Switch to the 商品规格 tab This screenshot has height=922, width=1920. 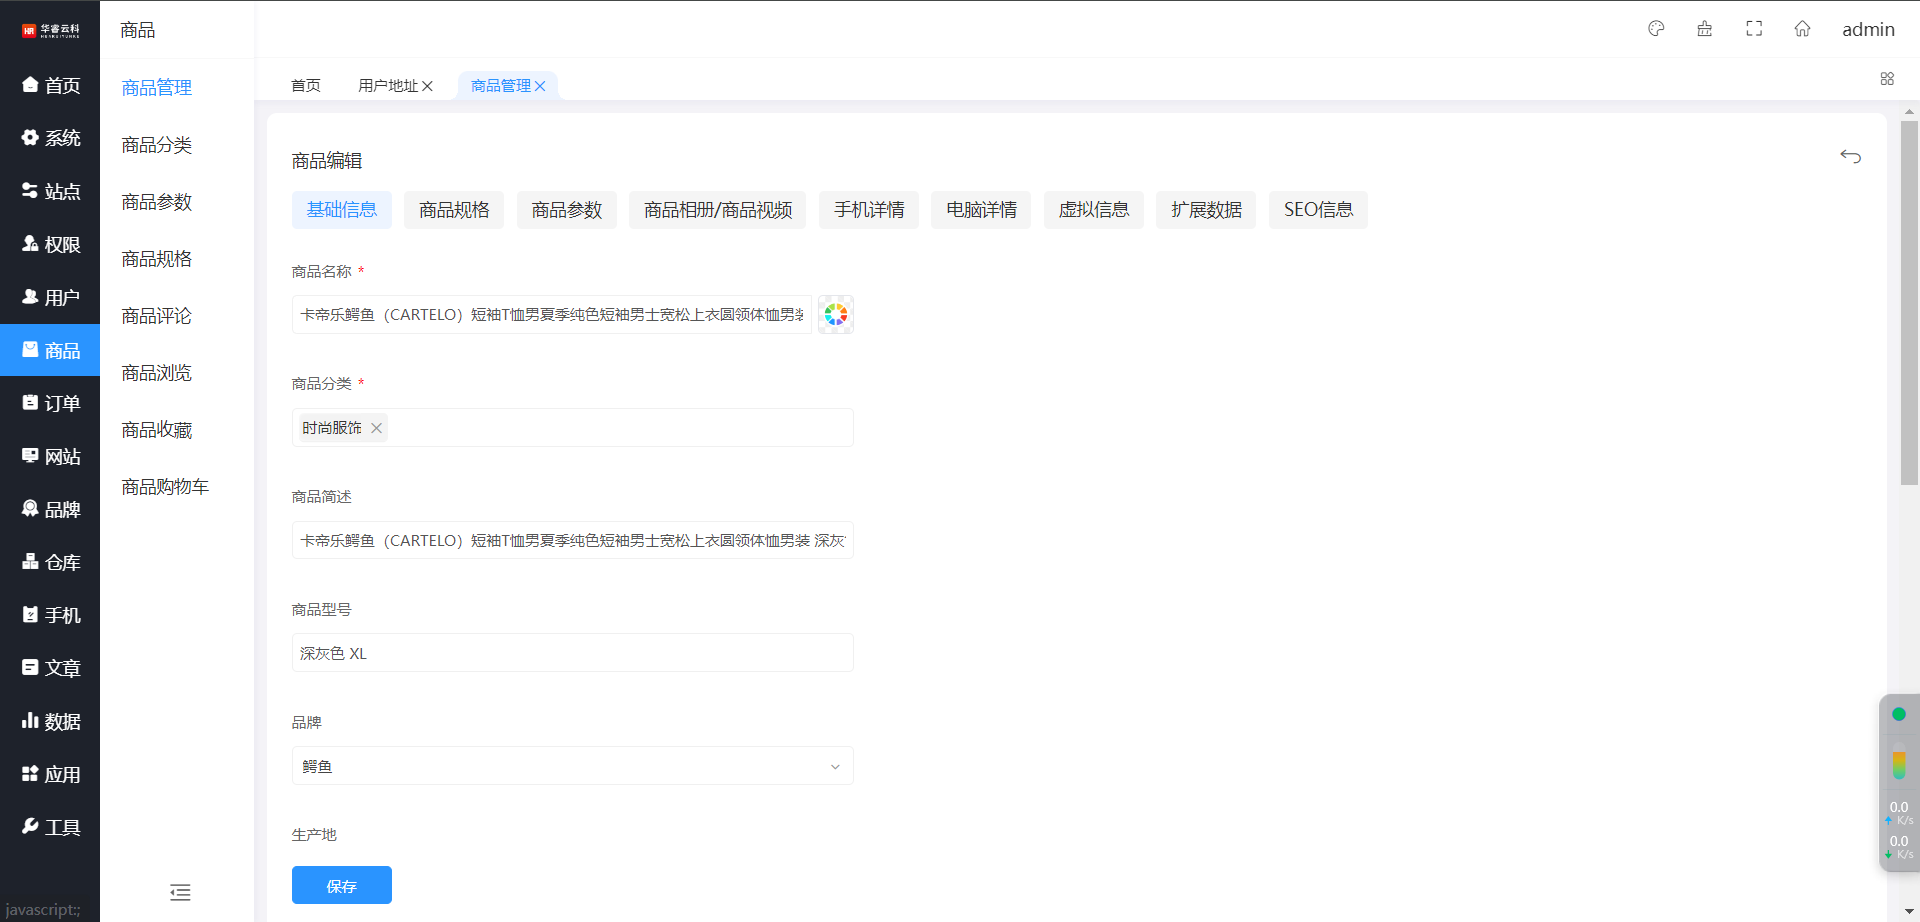click(x=454, y=210)
